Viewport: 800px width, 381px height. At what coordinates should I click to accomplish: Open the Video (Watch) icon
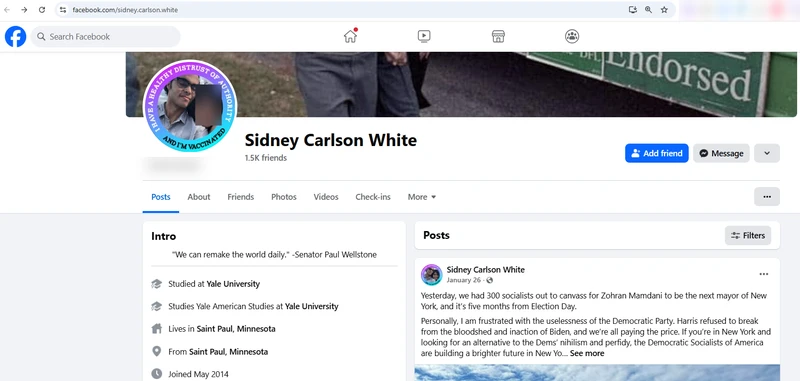424,36
